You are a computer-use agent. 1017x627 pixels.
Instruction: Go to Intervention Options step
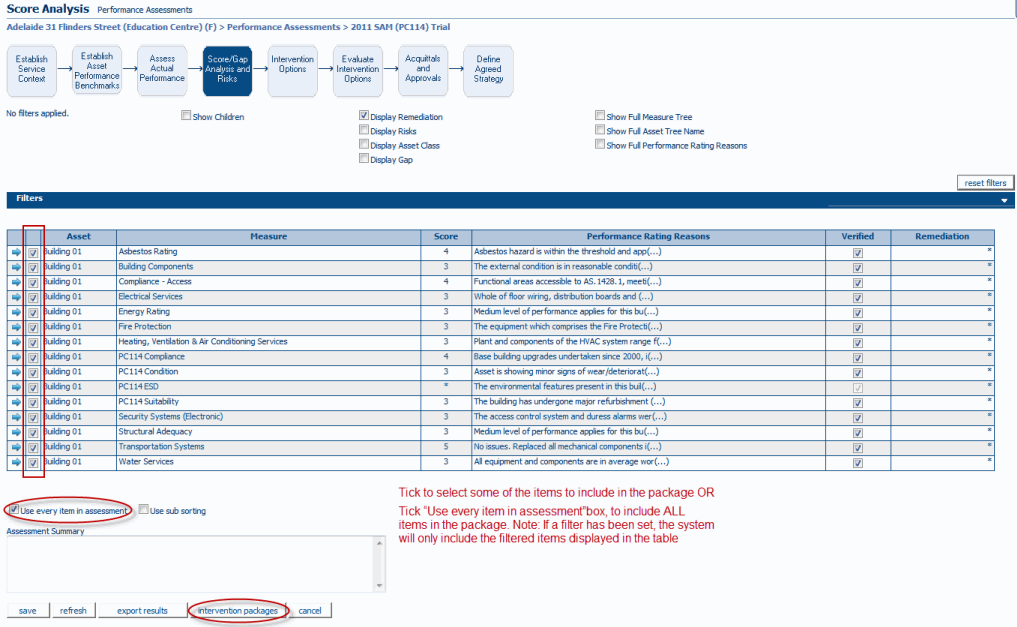click(293, 70)
